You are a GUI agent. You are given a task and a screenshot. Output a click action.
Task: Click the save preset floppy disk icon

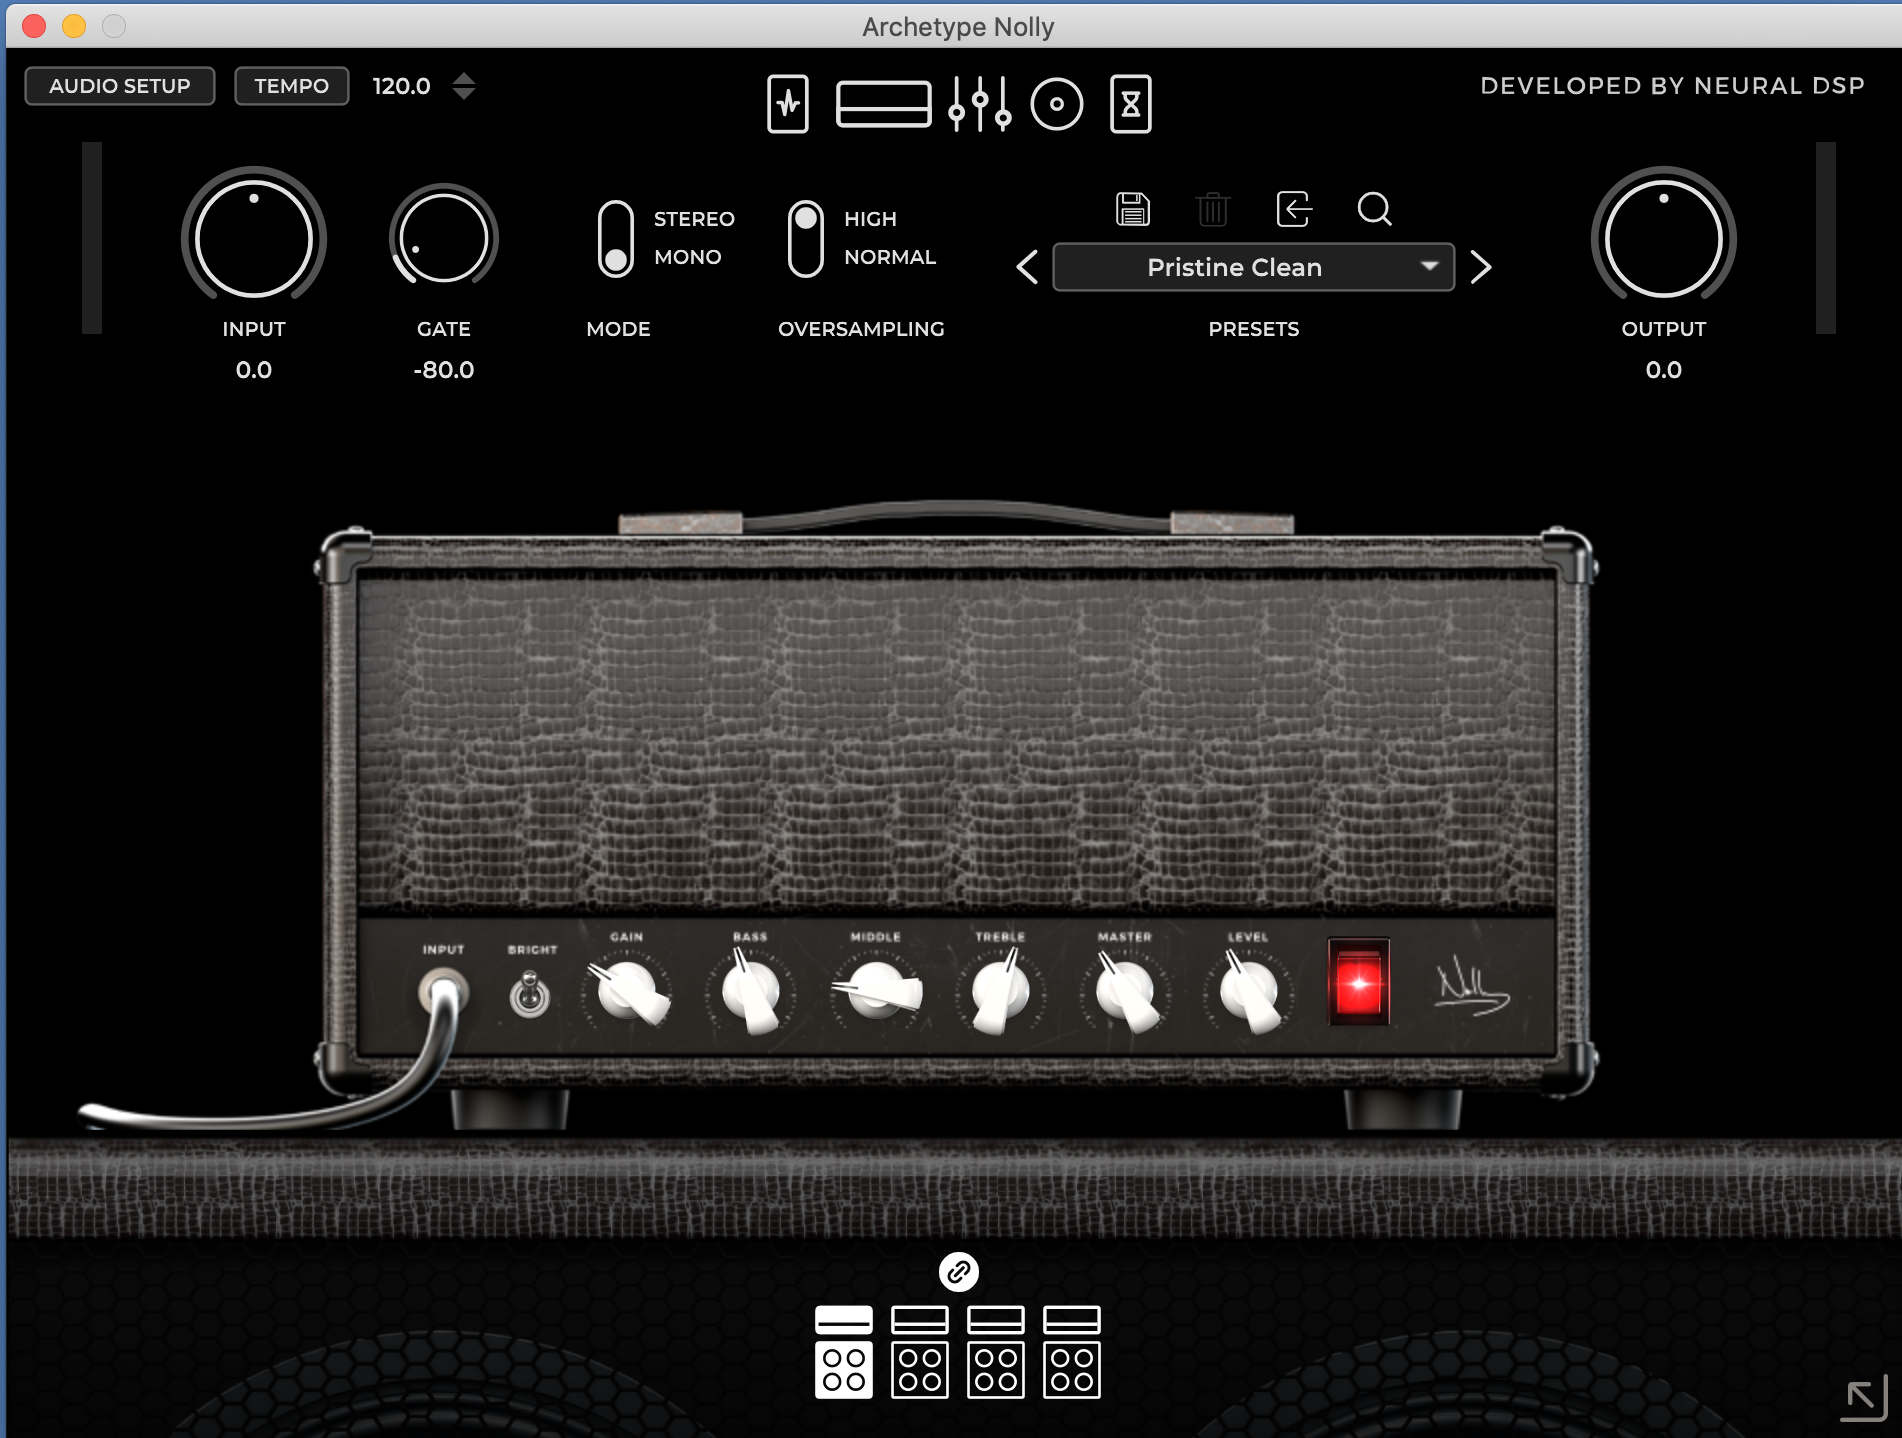(x=1132, y=210)
